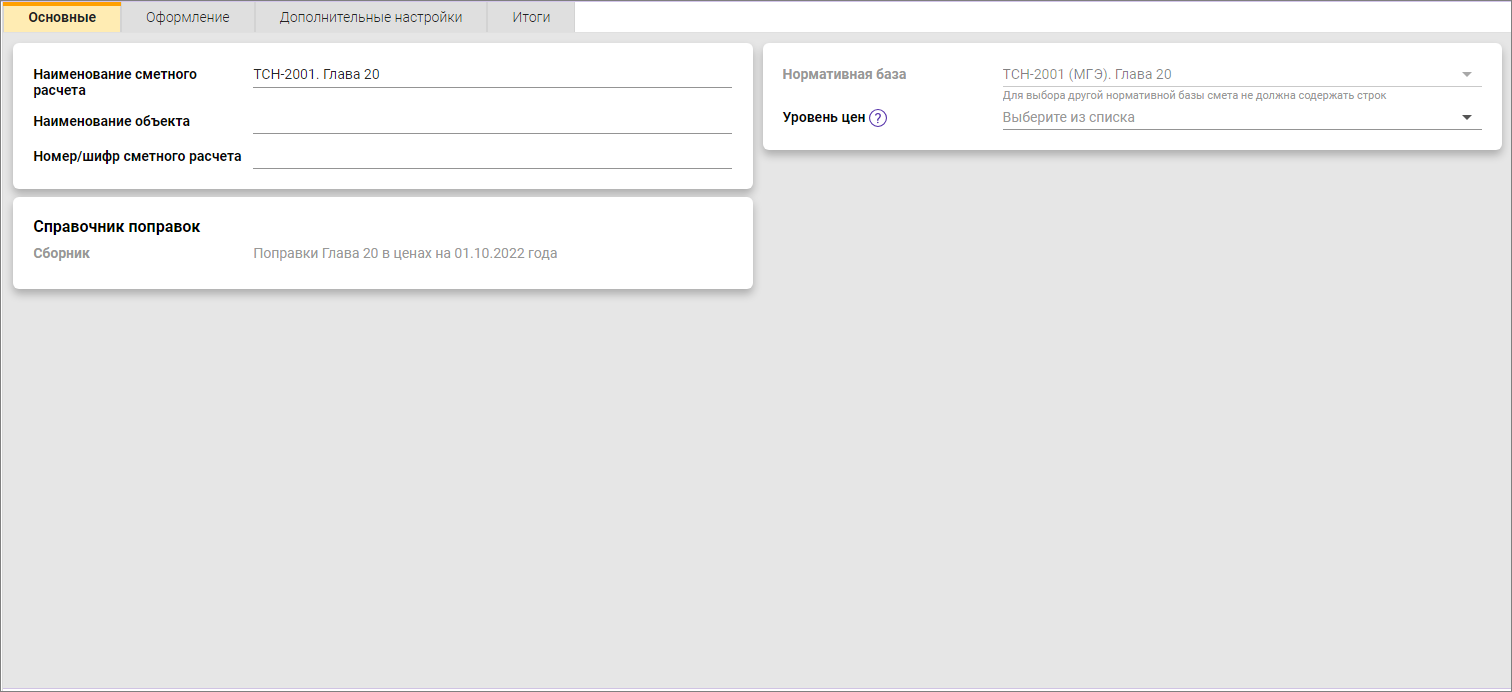The height and width of the screenshot is (692, 1512).
Task: Focus the Наименование объекта input field
Action: [x=492, y=121]
